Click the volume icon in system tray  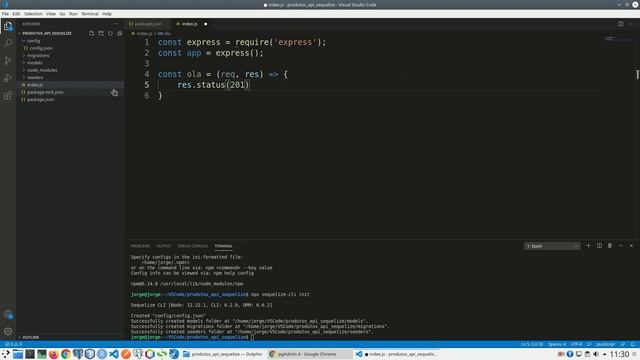[596, 354]
